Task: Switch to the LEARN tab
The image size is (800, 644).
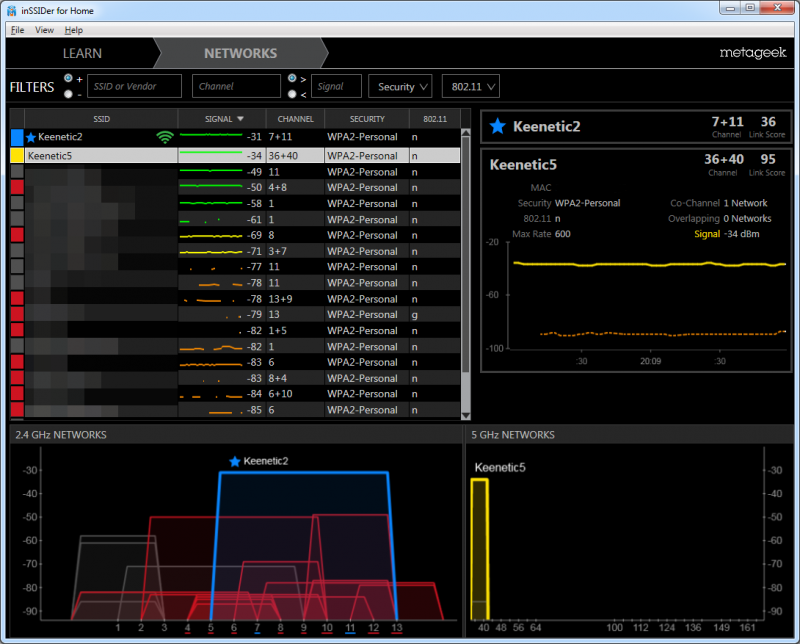Action: tap(82, 53)
